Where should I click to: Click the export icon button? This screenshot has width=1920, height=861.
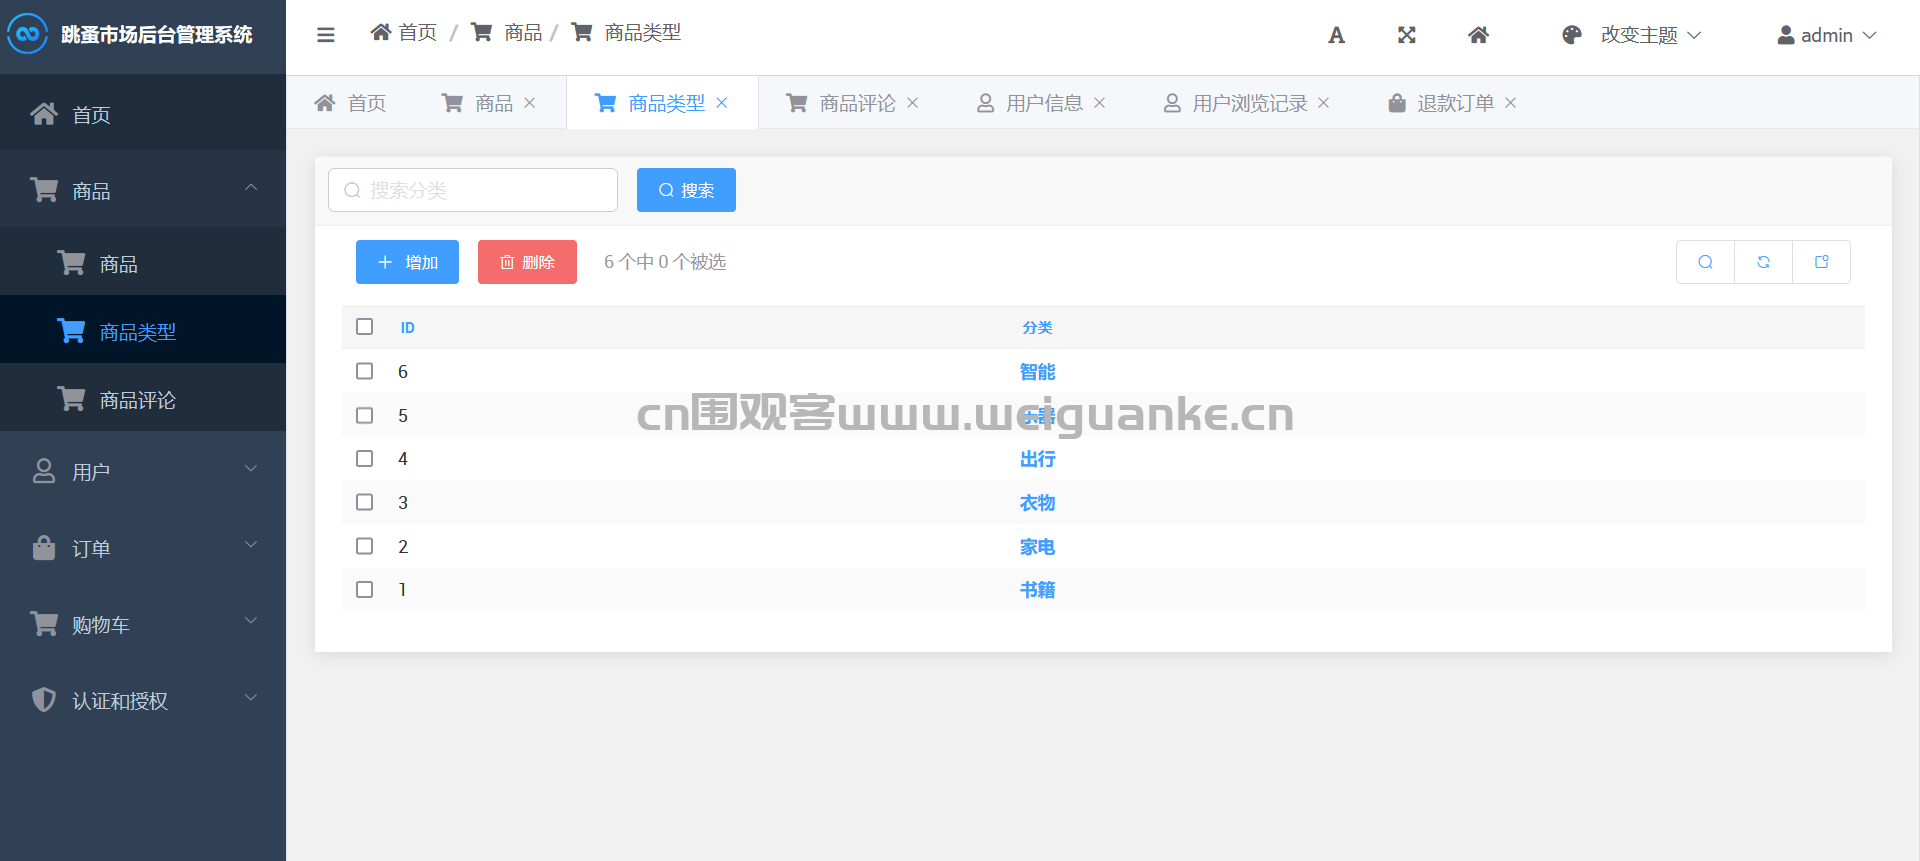pos(1821,262)
